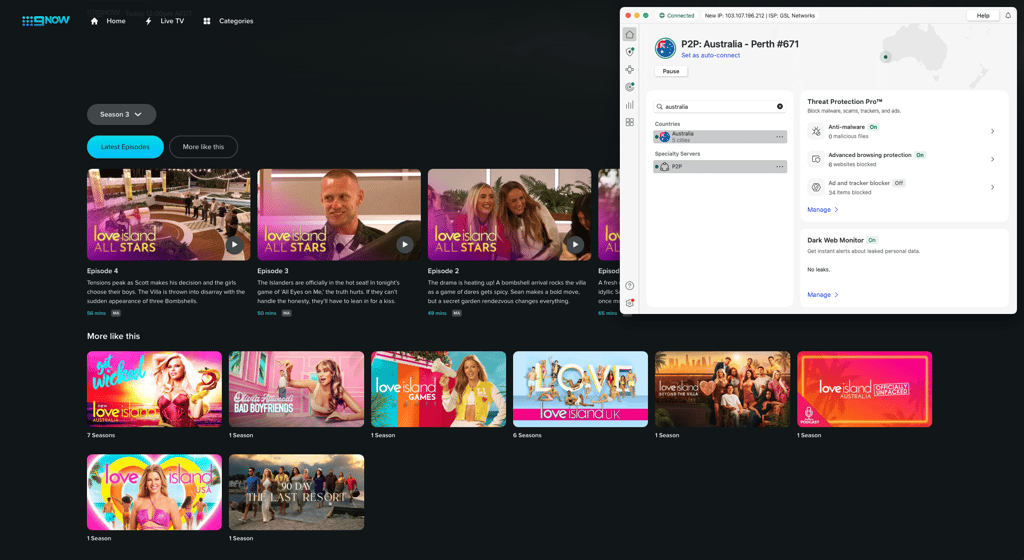Open Love Island Games thumbnail
Screen dimensions: 1024x560
coord(438,389)
